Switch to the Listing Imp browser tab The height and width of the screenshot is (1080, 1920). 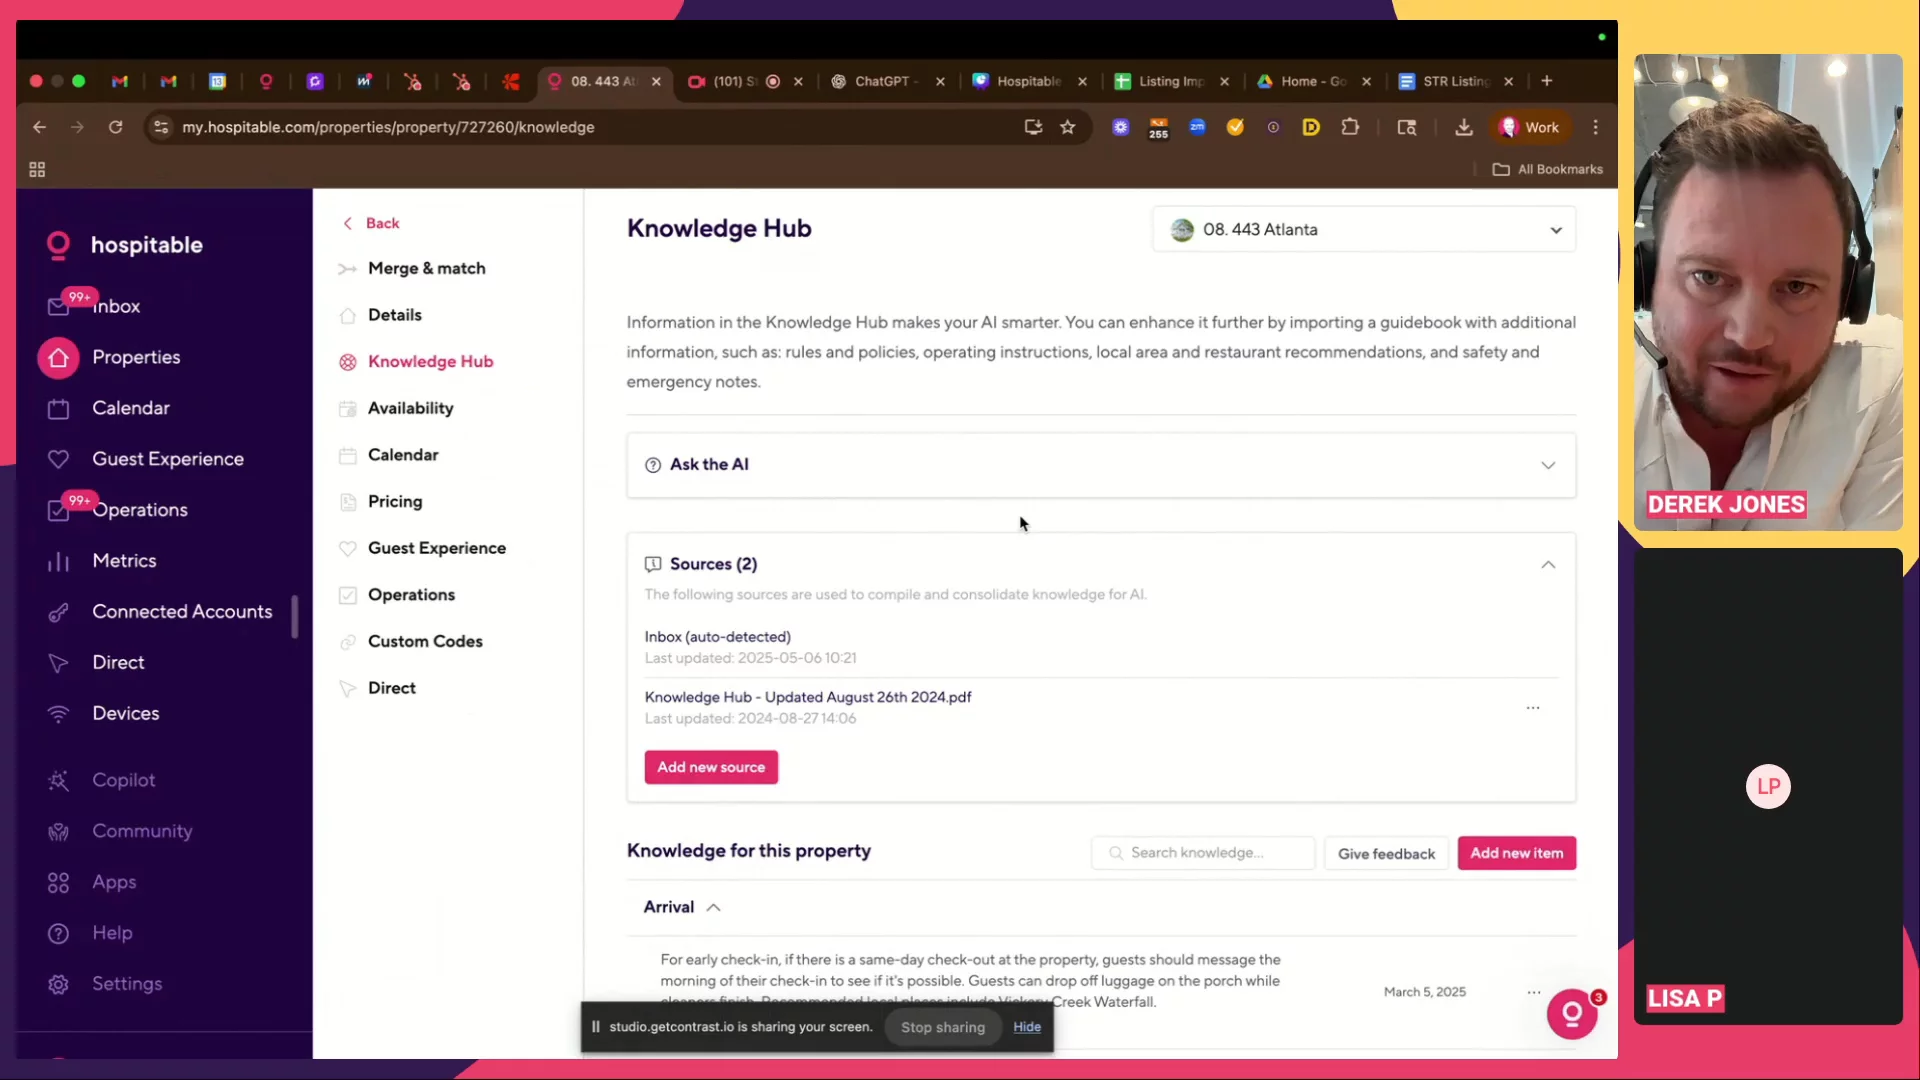1170,81
